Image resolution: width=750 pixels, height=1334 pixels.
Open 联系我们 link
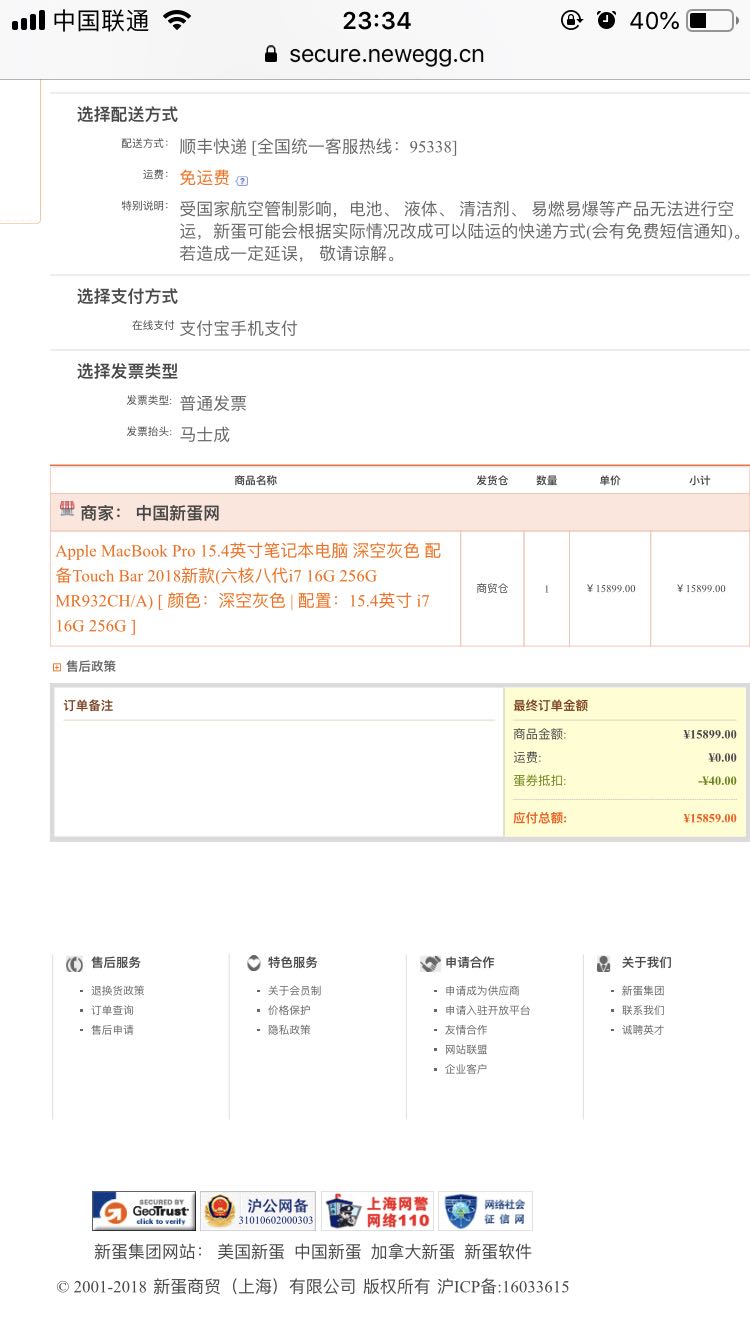[643, 1010]
